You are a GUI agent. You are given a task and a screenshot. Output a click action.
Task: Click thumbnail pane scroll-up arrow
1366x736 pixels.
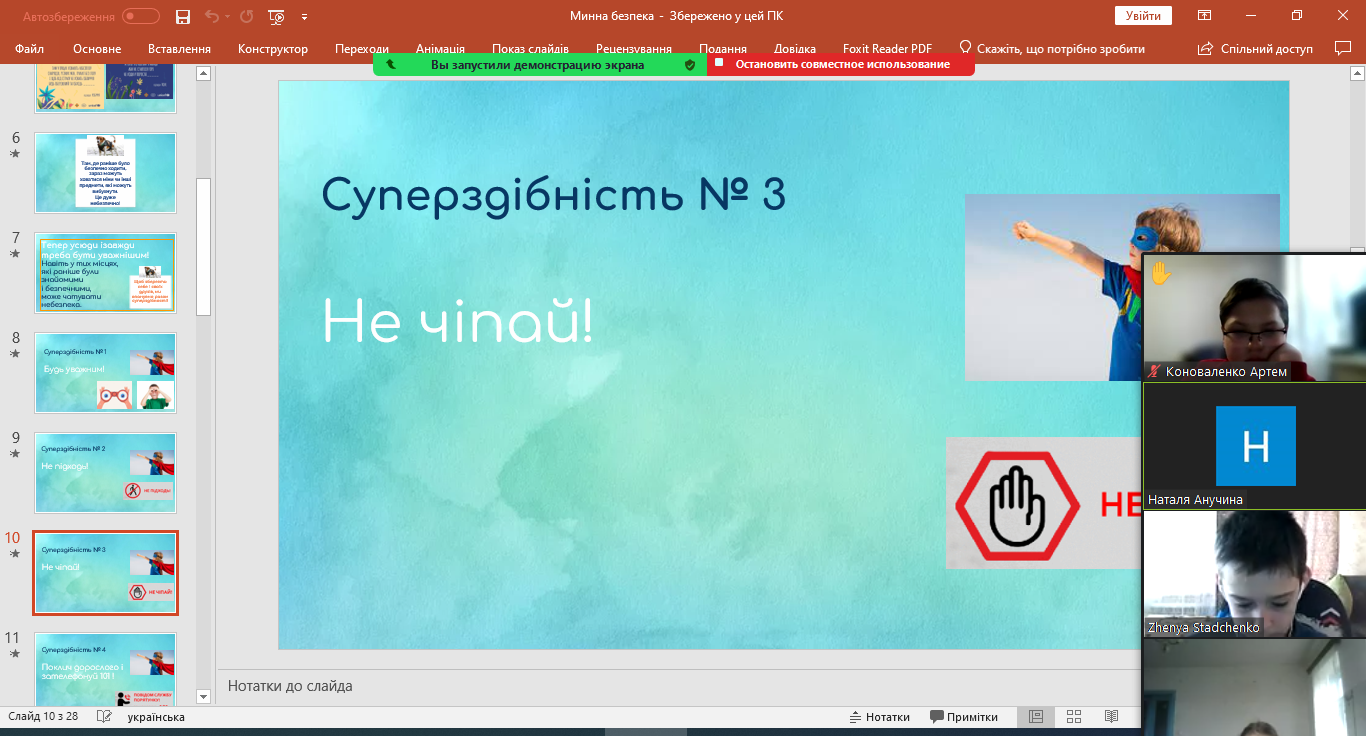pyautogui.click(x=203, y=73)
